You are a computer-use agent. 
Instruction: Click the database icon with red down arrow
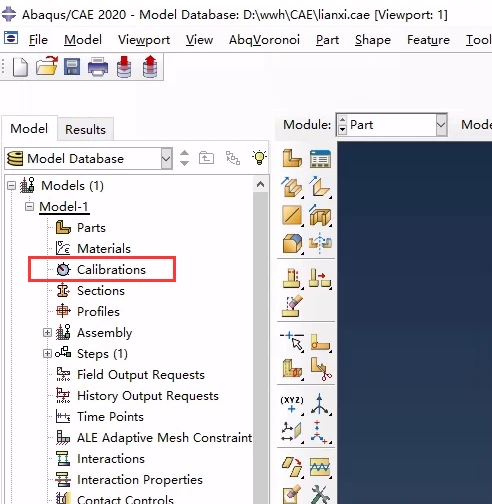124,67
